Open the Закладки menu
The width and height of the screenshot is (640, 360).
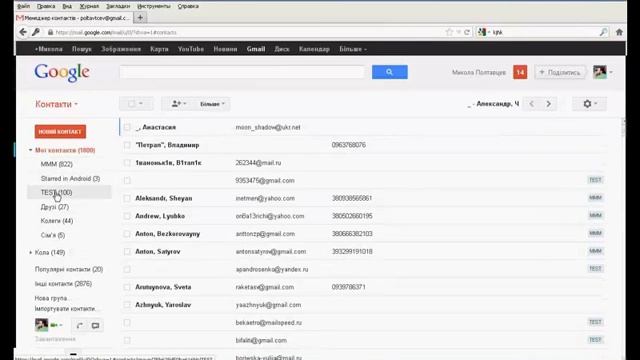(x=118, y=6)
